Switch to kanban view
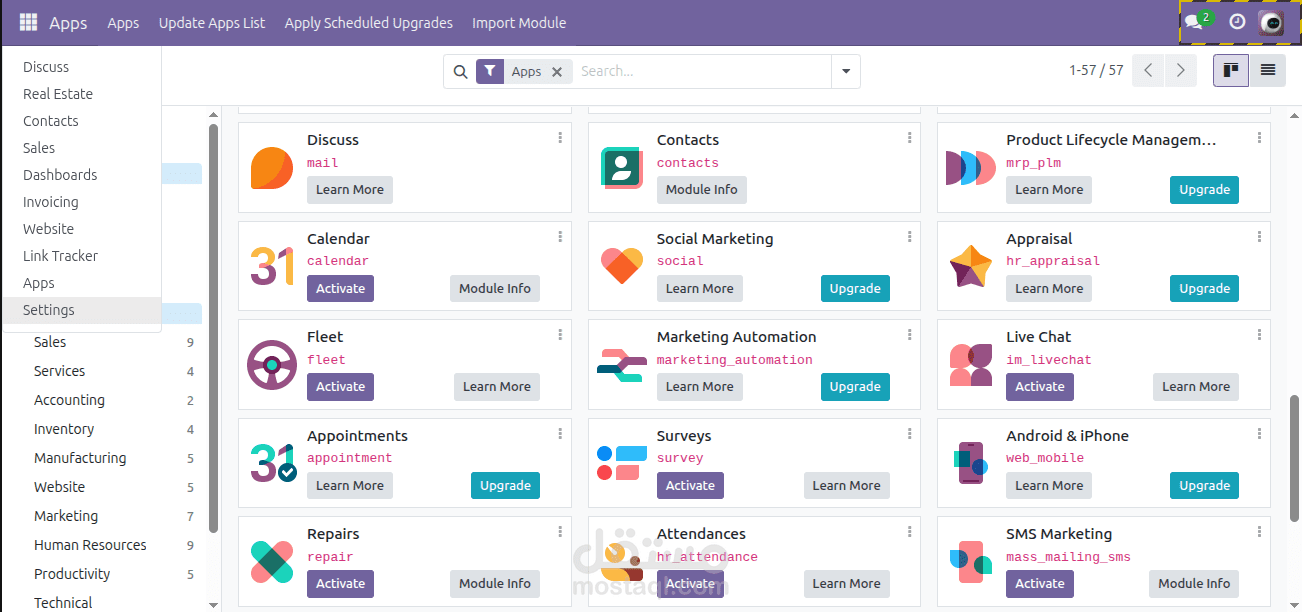This screenshot has width=1302, height=612. click(1231, 70)
